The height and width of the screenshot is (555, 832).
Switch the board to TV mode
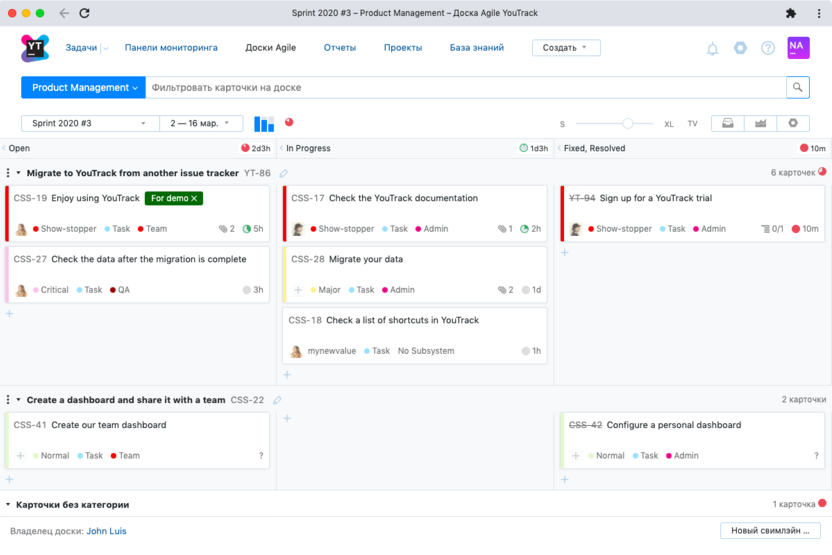pos(692,124)
